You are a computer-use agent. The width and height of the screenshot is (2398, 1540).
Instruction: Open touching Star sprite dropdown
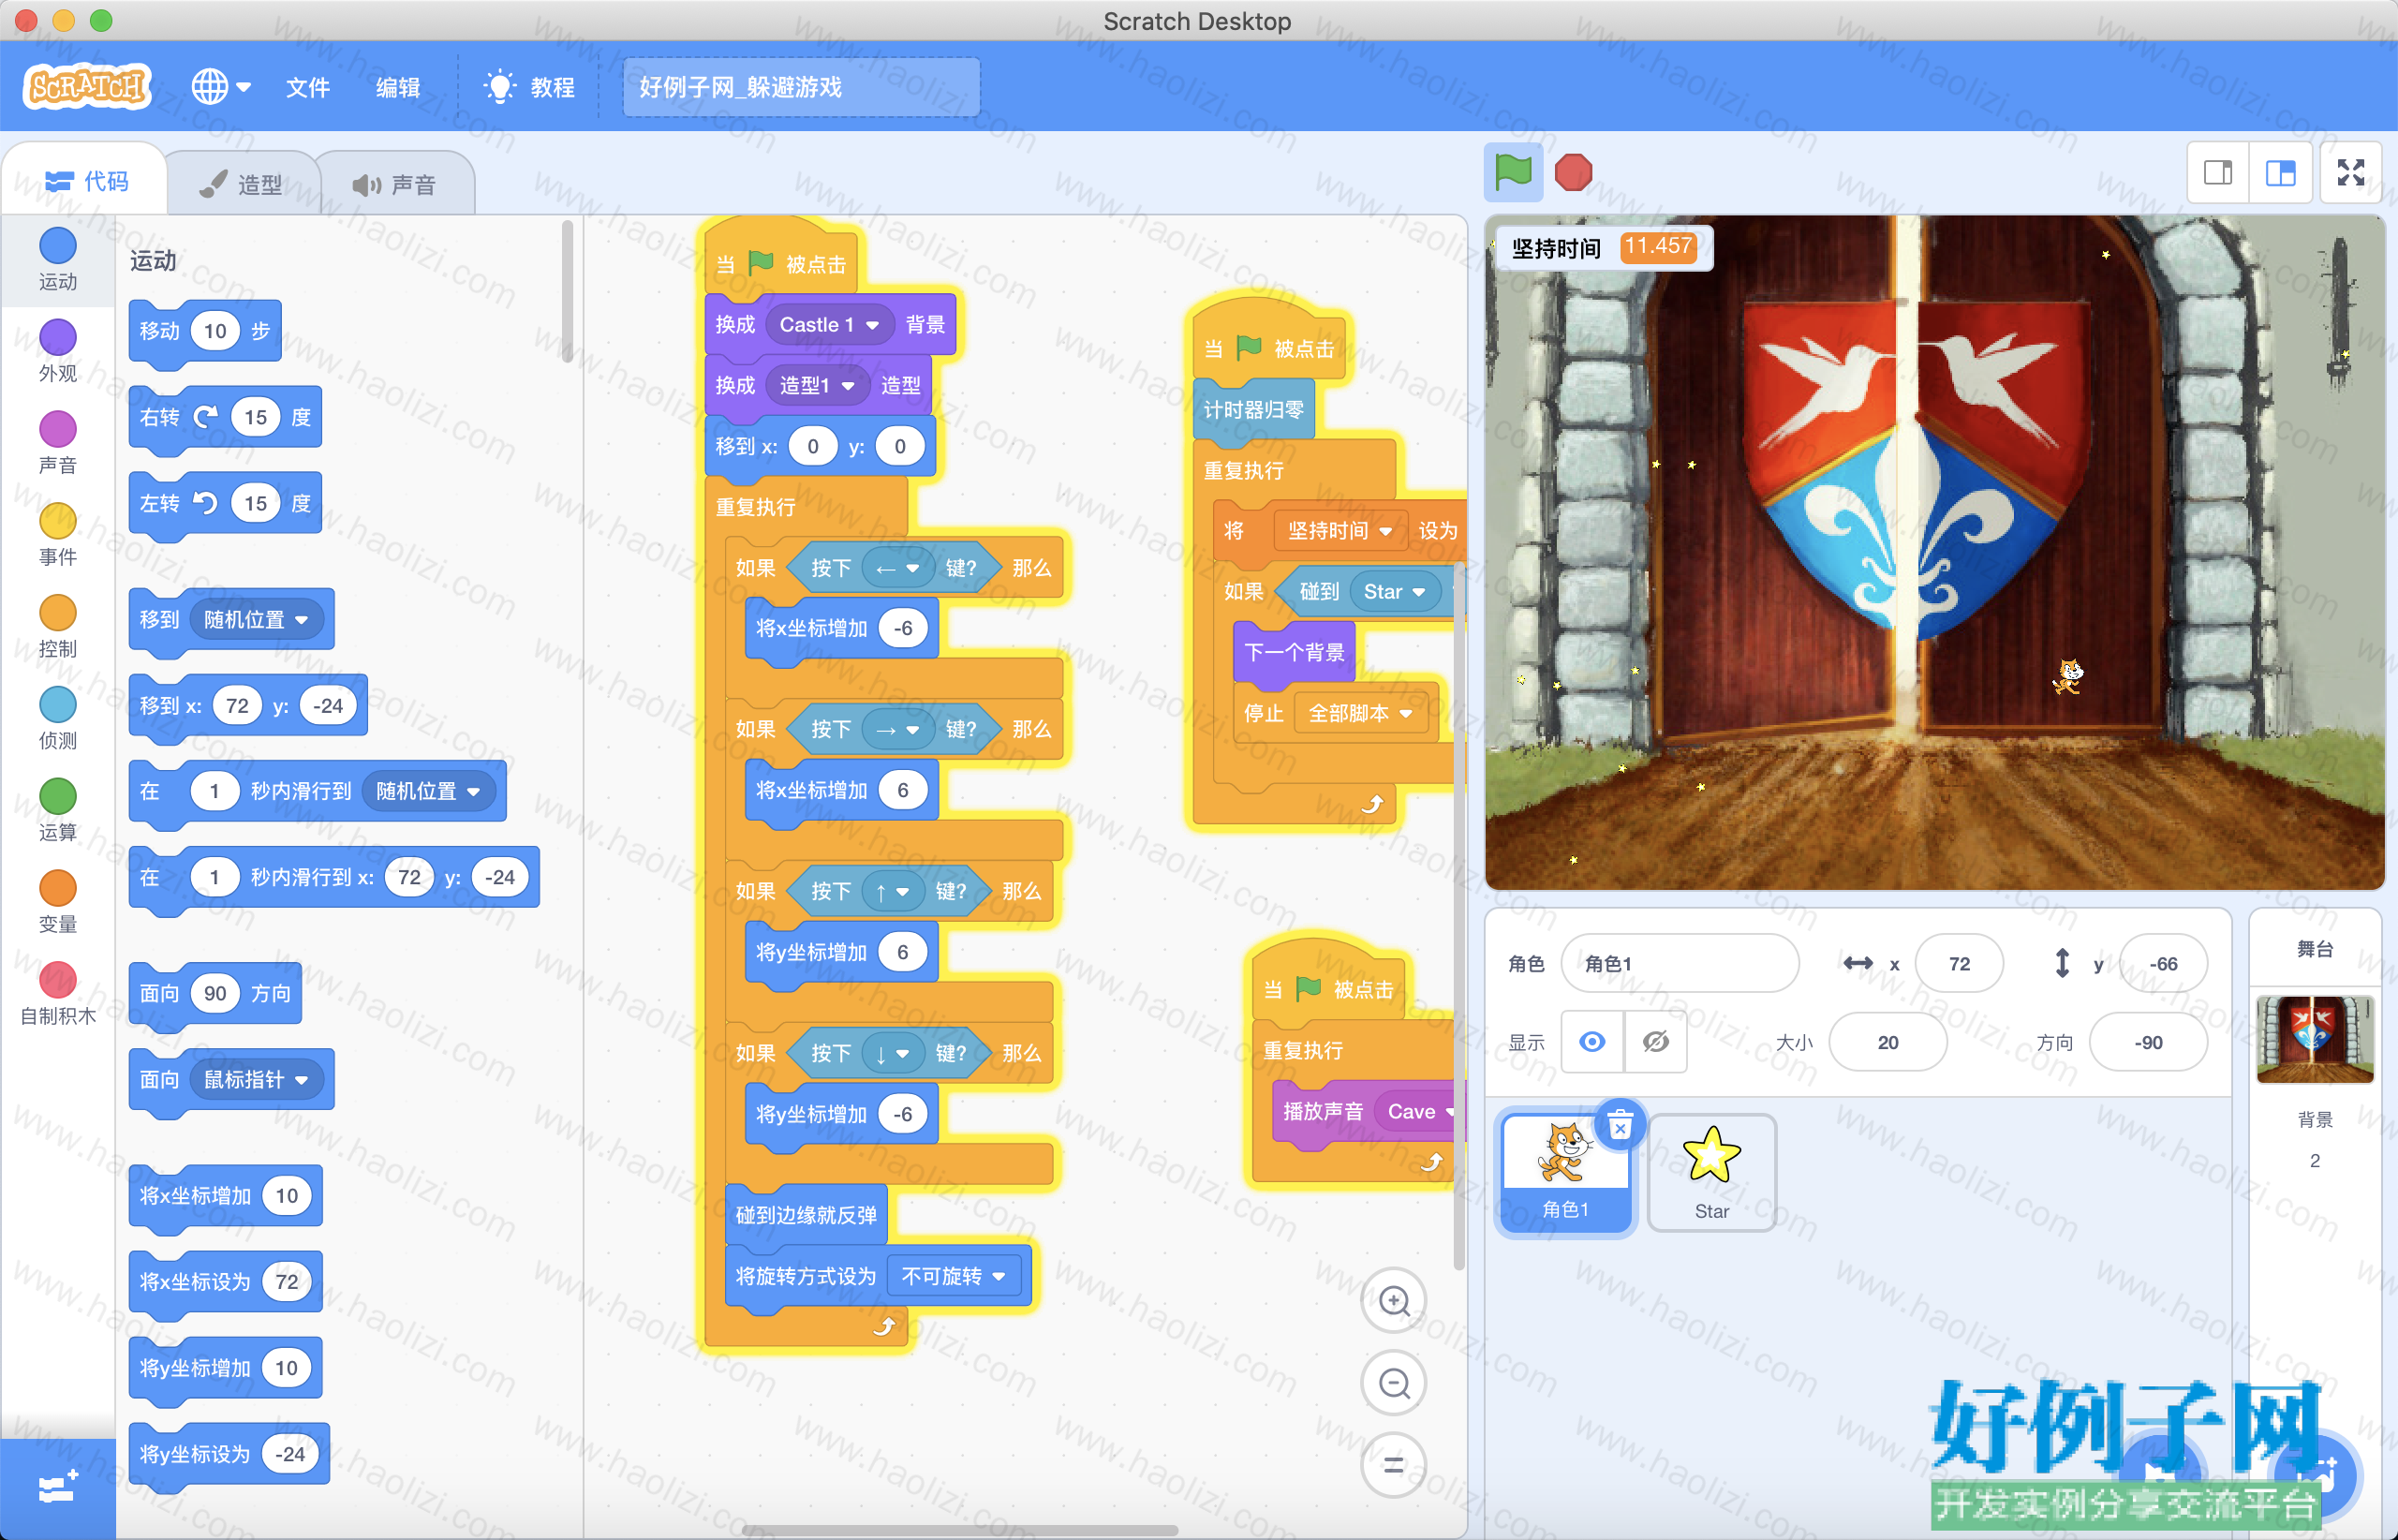click(x=1395, y=592)
